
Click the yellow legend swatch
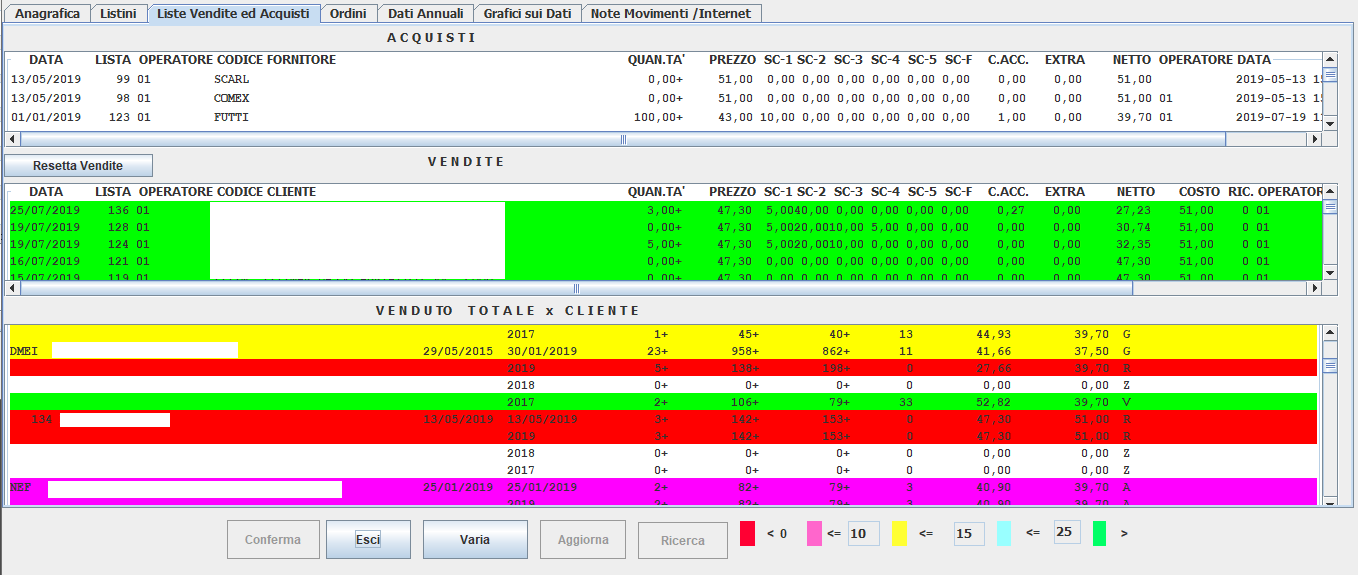[899, 533]
